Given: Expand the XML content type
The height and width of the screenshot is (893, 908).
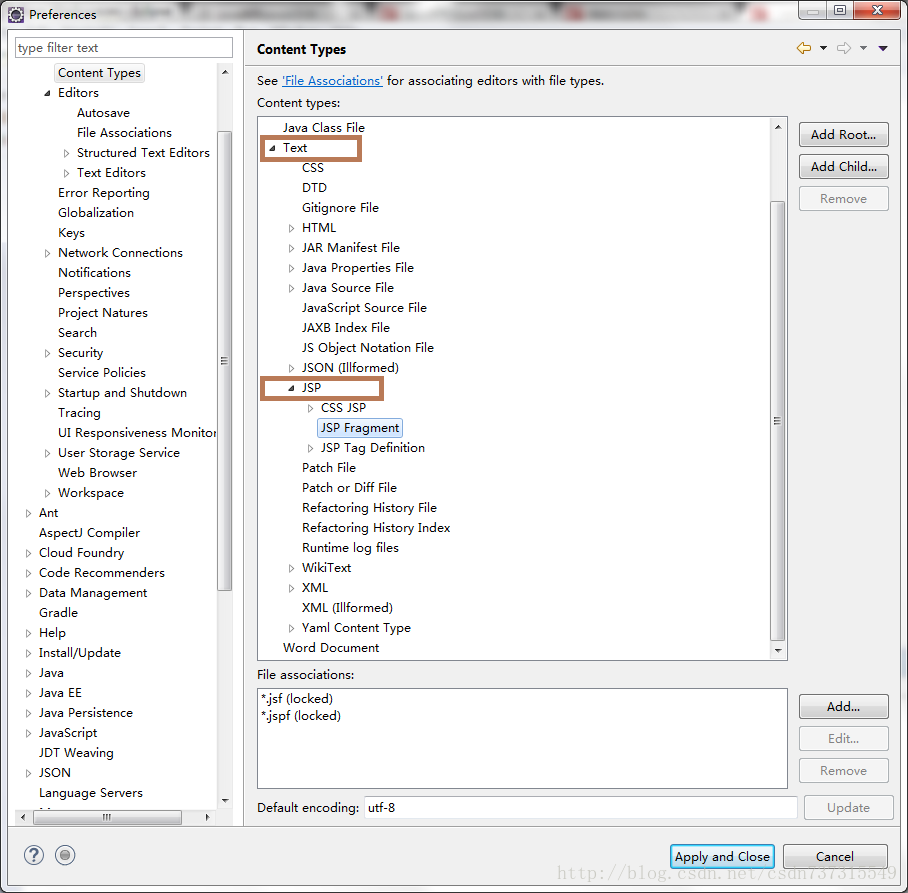Looking at the screenshot, I should (291, 588).
